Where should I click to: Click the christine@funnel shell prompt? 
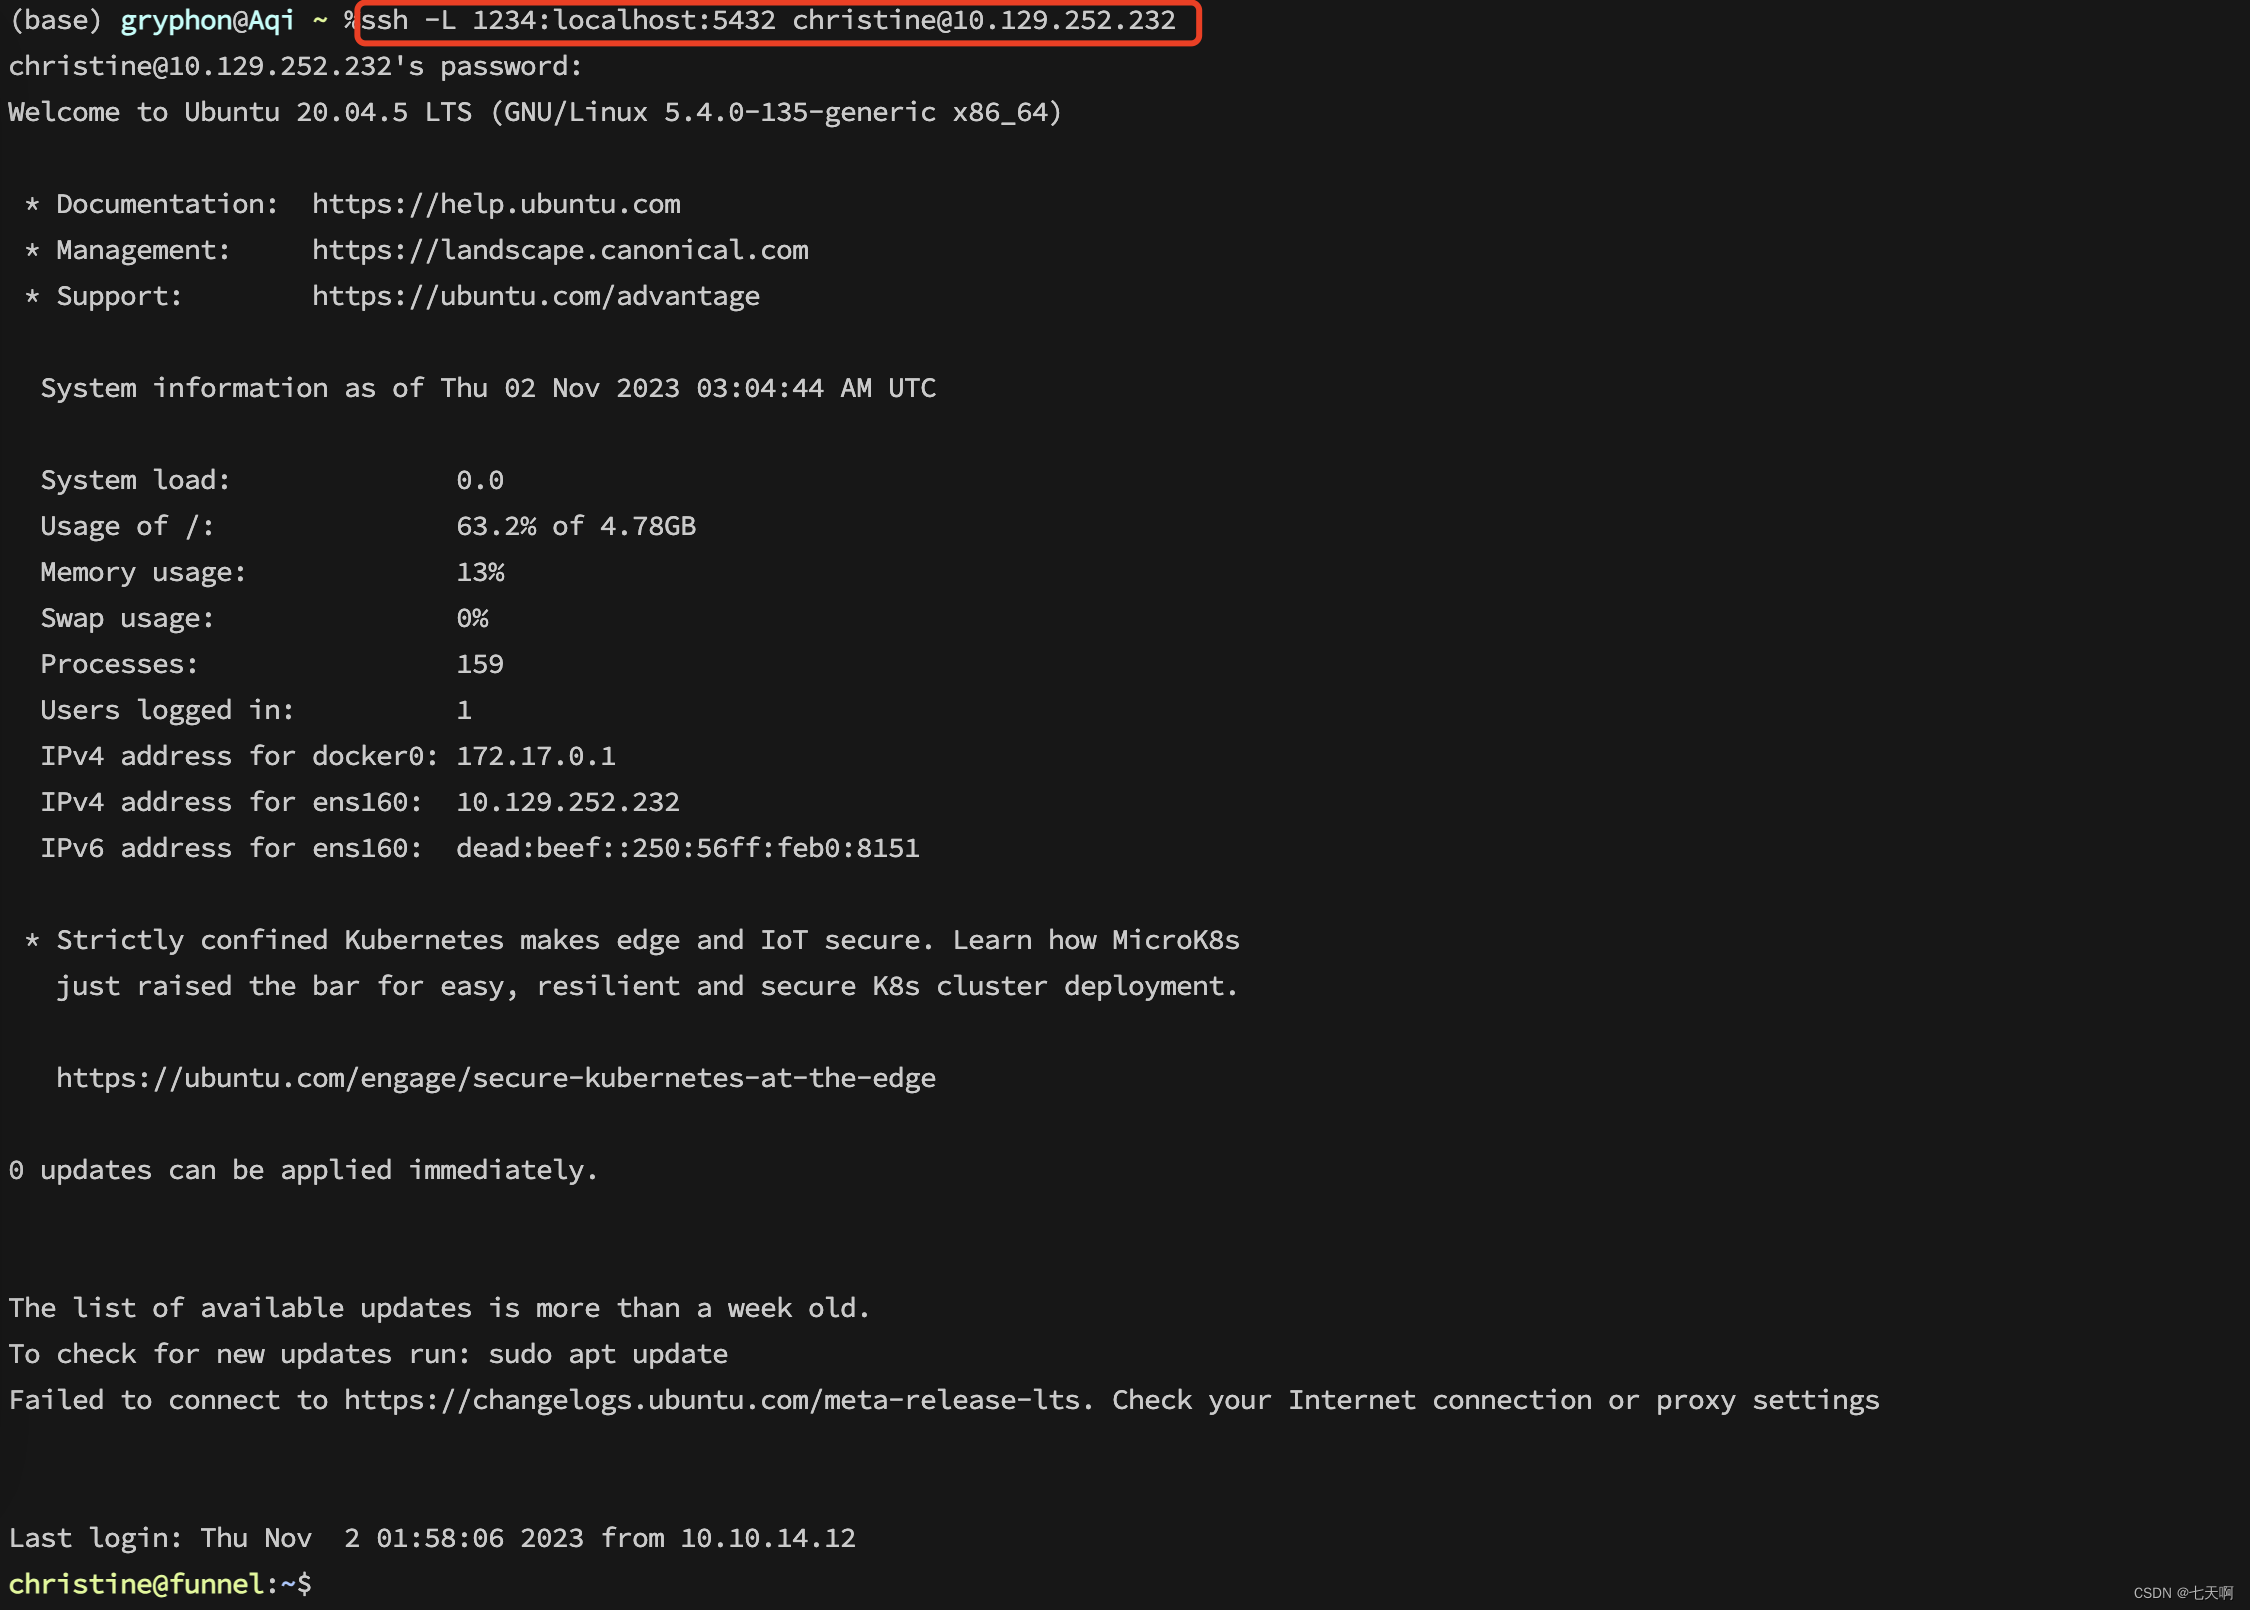(x=136, y=1584)
